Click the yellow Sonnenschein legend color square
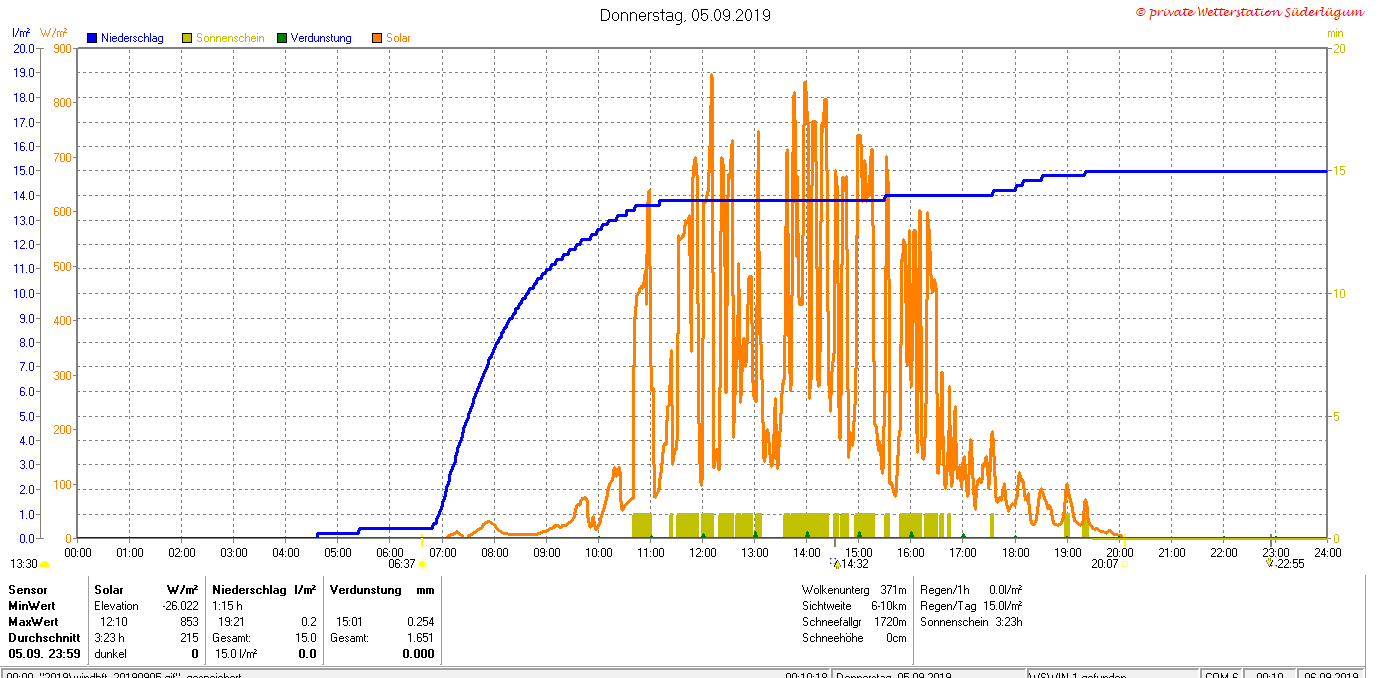Screen dimensions: 1396x678 tap(187, 38)
